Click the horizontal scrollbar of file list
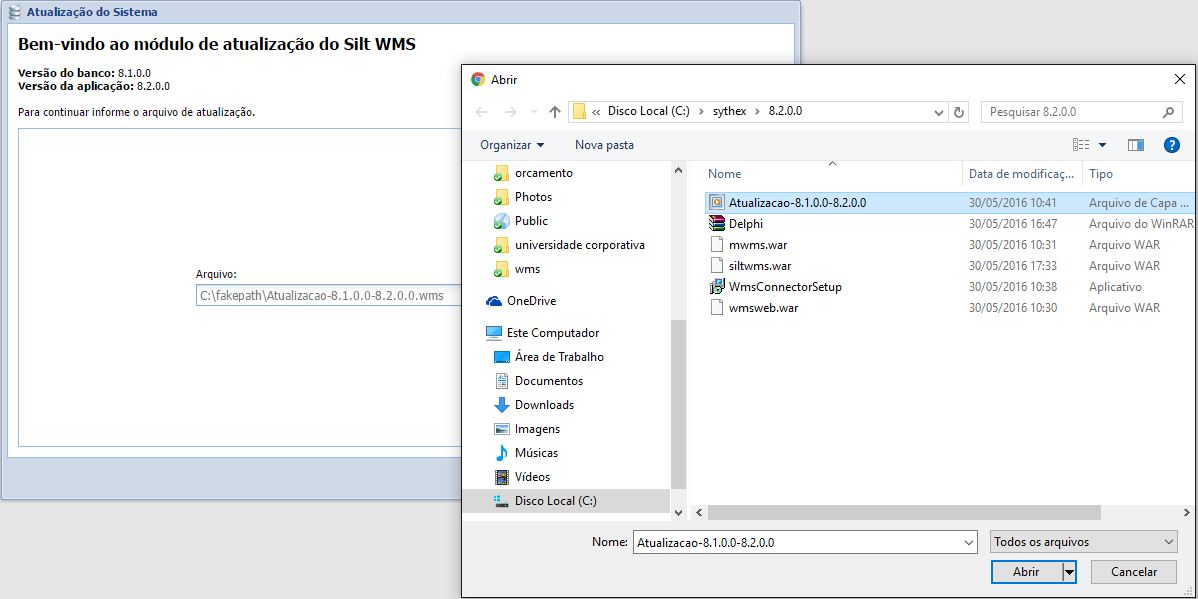 pyautogui.click(x=904, y=512)
